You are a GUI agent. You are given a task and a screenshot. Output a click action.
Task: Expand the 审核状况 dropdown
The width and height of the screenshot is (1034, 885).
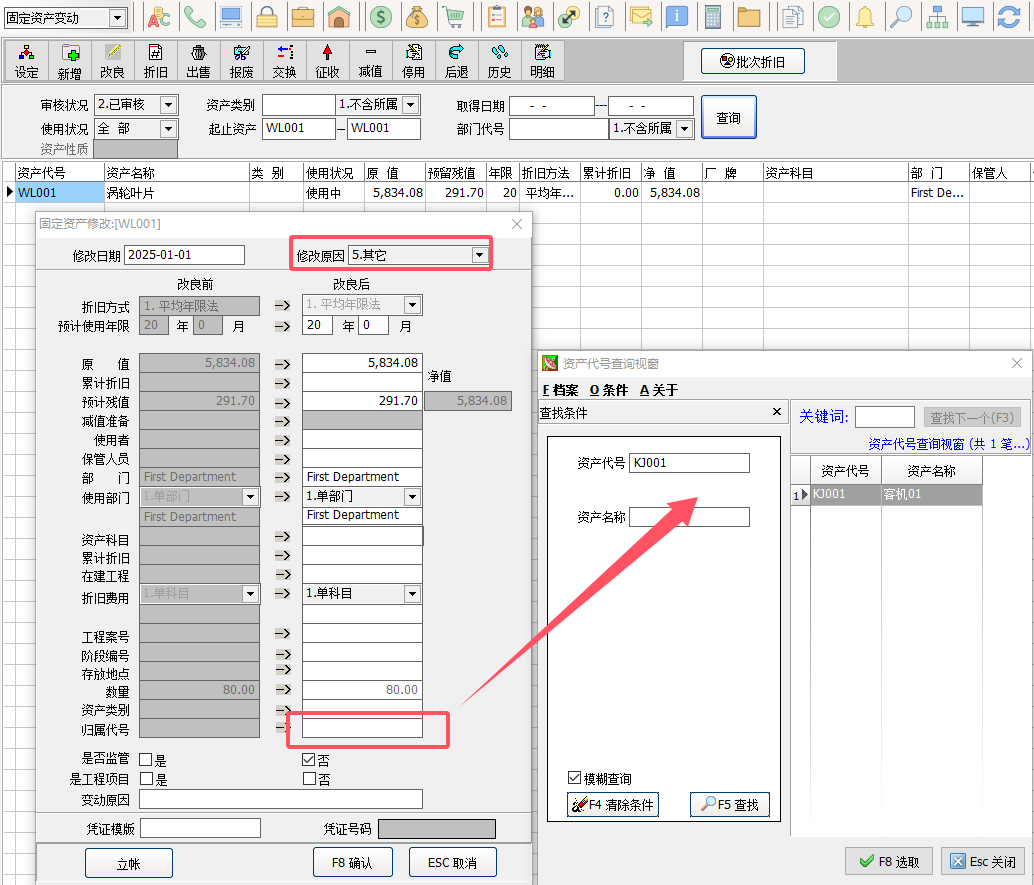(168, 105)
